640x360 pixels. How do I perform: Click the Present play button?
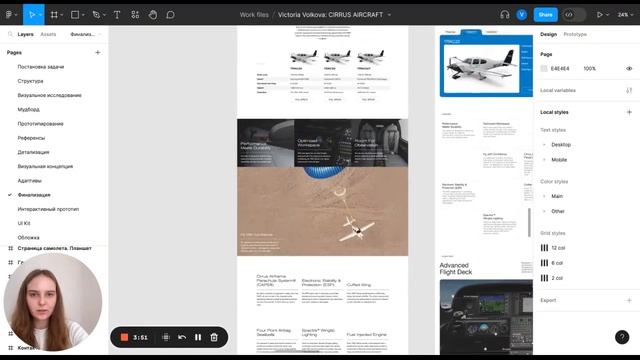(600, 15)
